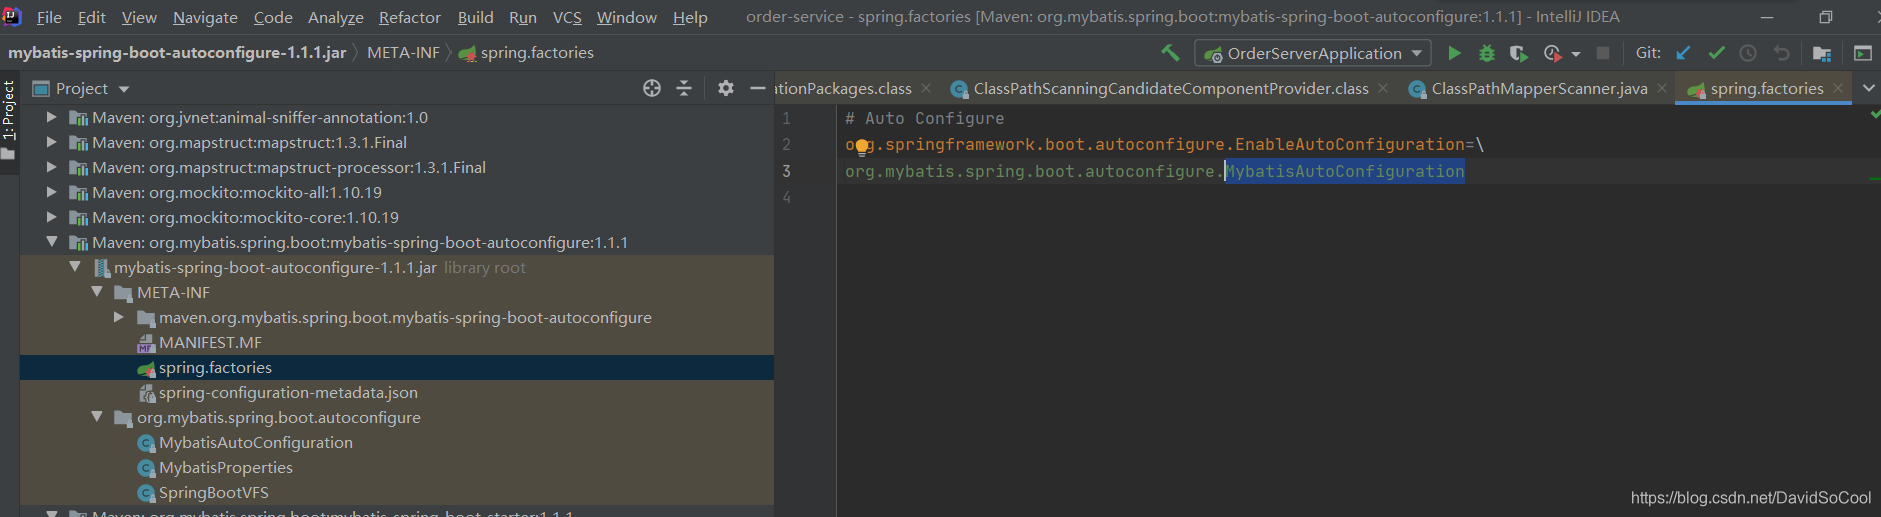Expand Maven mapstruct-processor:1.3.1.Final node
1881x517 pixels.
pyautogui.click(x=51, y=167)
